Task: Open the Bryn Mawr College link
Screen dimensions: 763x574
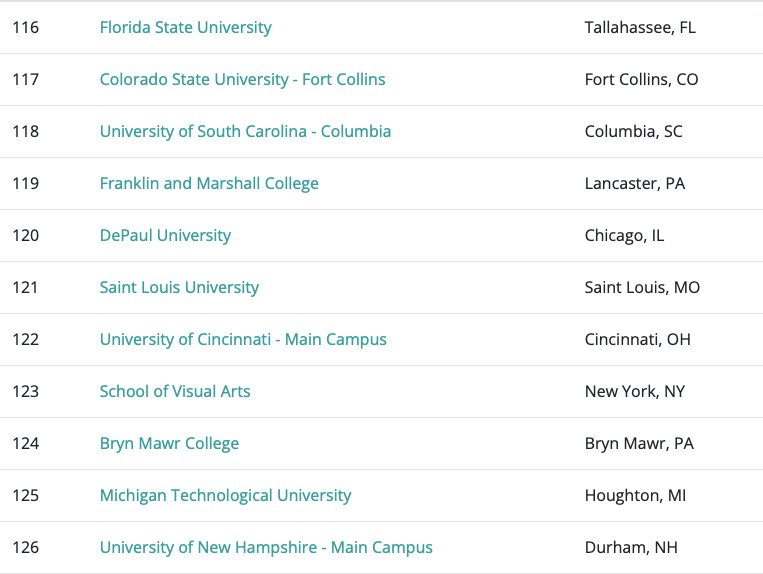Action: [x=169, y=444]
